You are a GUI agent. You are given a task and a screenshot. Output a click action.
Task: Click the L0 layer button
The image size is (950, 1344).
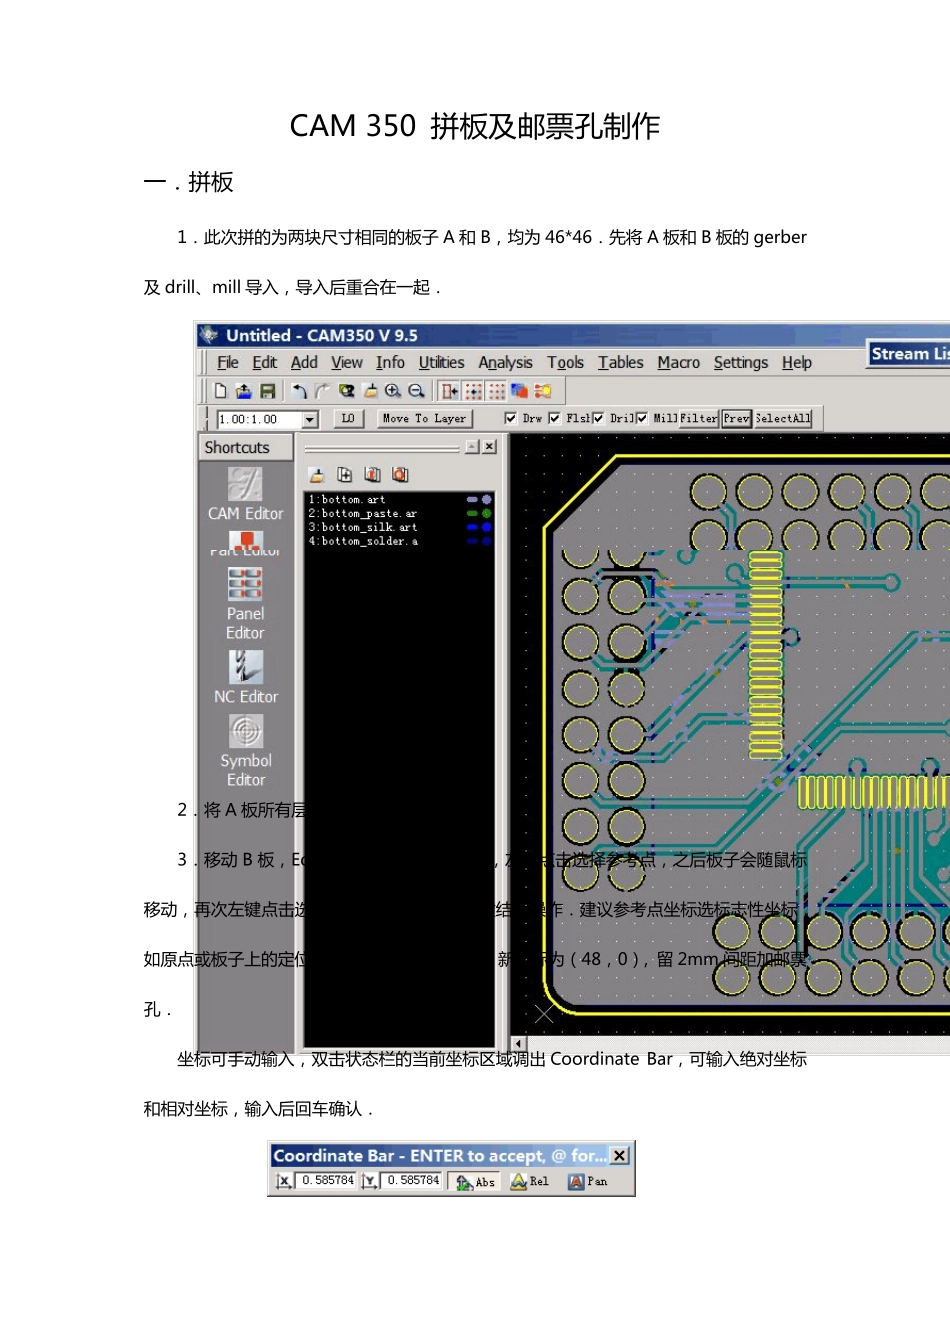tap(347, 419)
